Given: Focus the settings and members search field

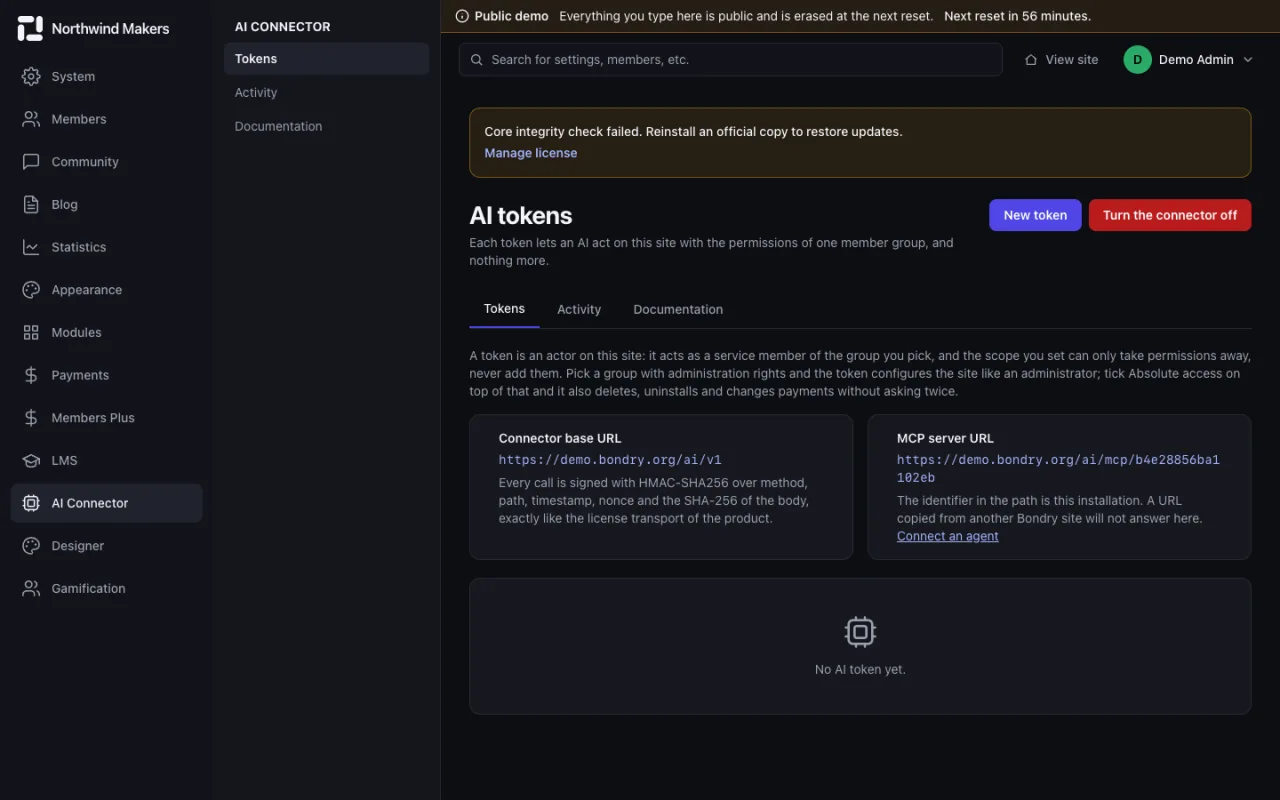Looking at the screenshot, I should (731, 60).
